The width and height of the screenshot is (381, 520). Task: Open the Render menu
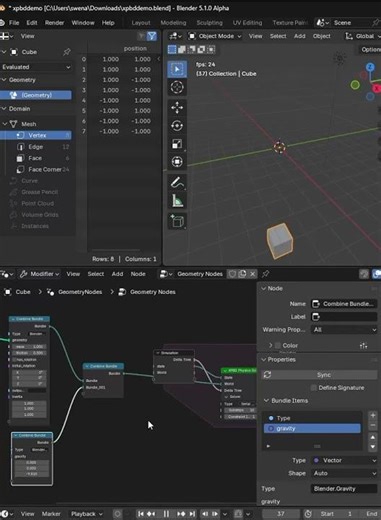[x=54, y=23]
